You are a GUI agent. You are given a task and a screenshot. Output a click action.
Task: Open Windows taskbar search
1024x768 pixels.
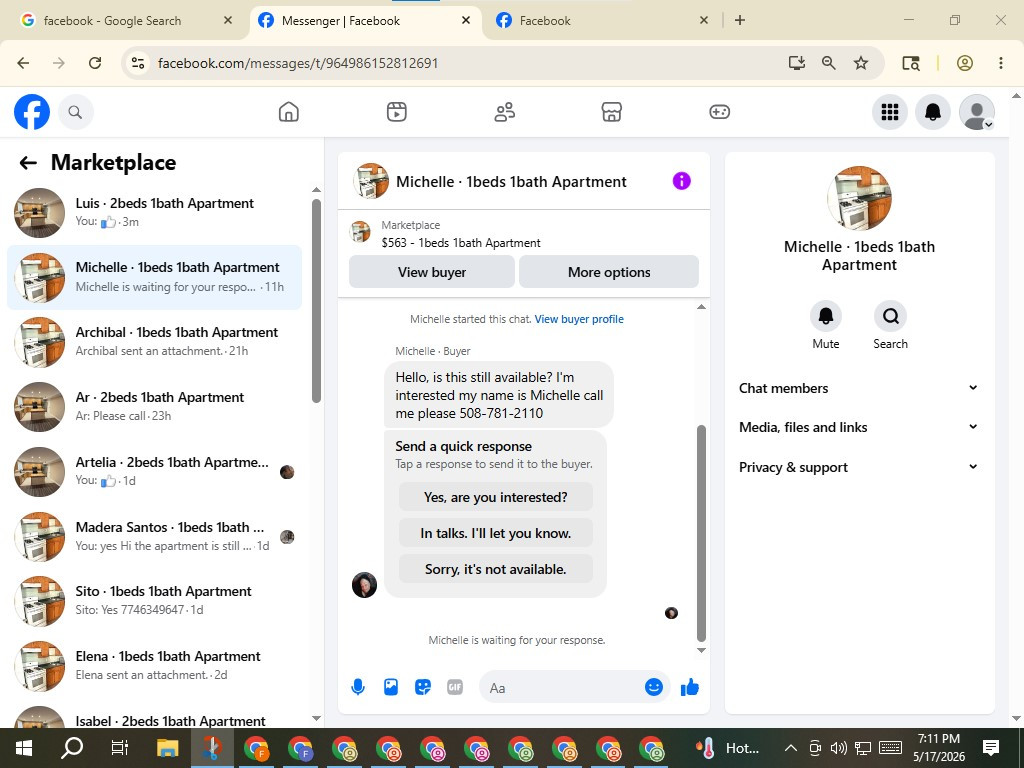point(72,748)
